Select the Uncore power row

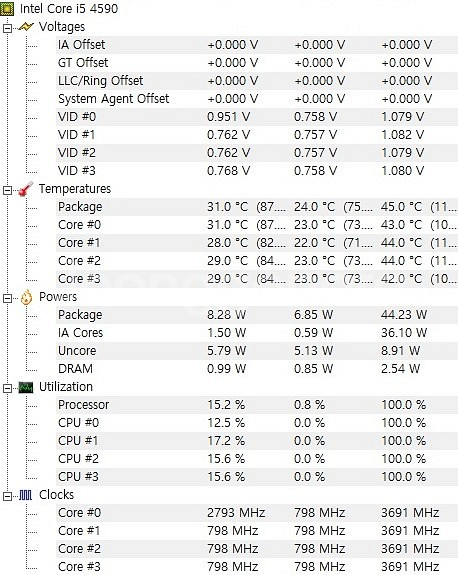point(257,351)
